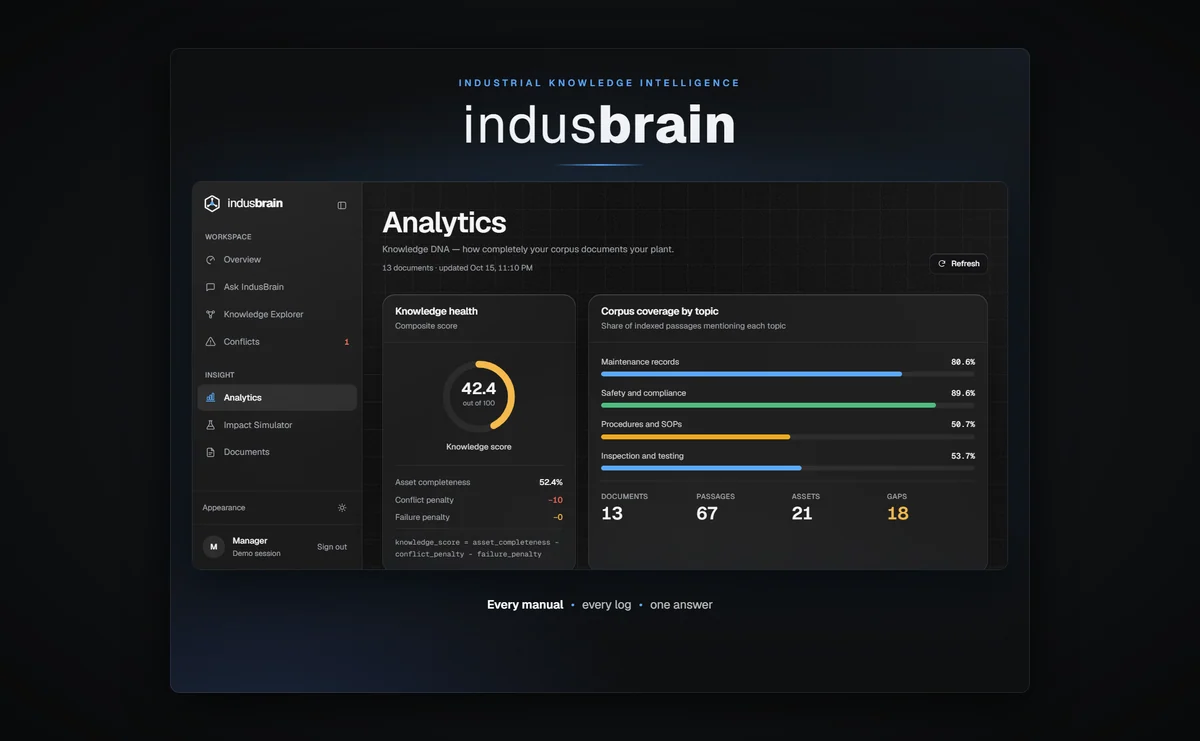1200x741 pixels.
Task: Click the Procedures and SOPs progress bar
Action: tap(787, 436)
